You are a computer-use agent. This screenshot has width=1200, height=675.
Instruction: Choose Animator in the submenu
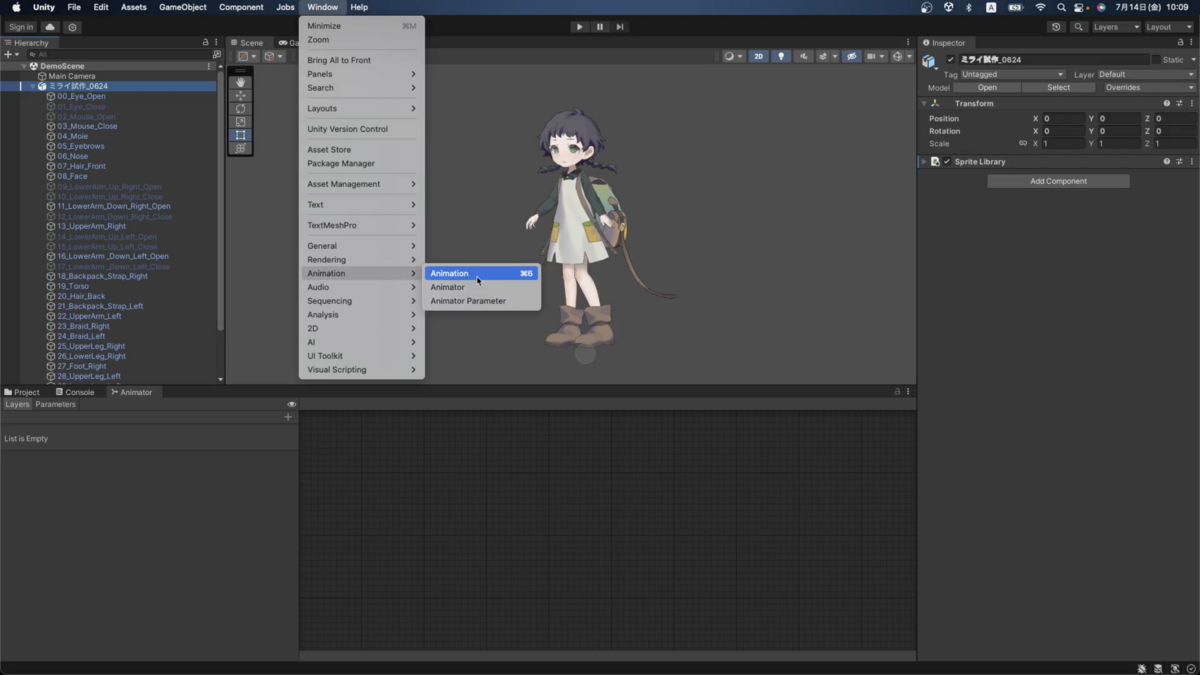point(482,287)
